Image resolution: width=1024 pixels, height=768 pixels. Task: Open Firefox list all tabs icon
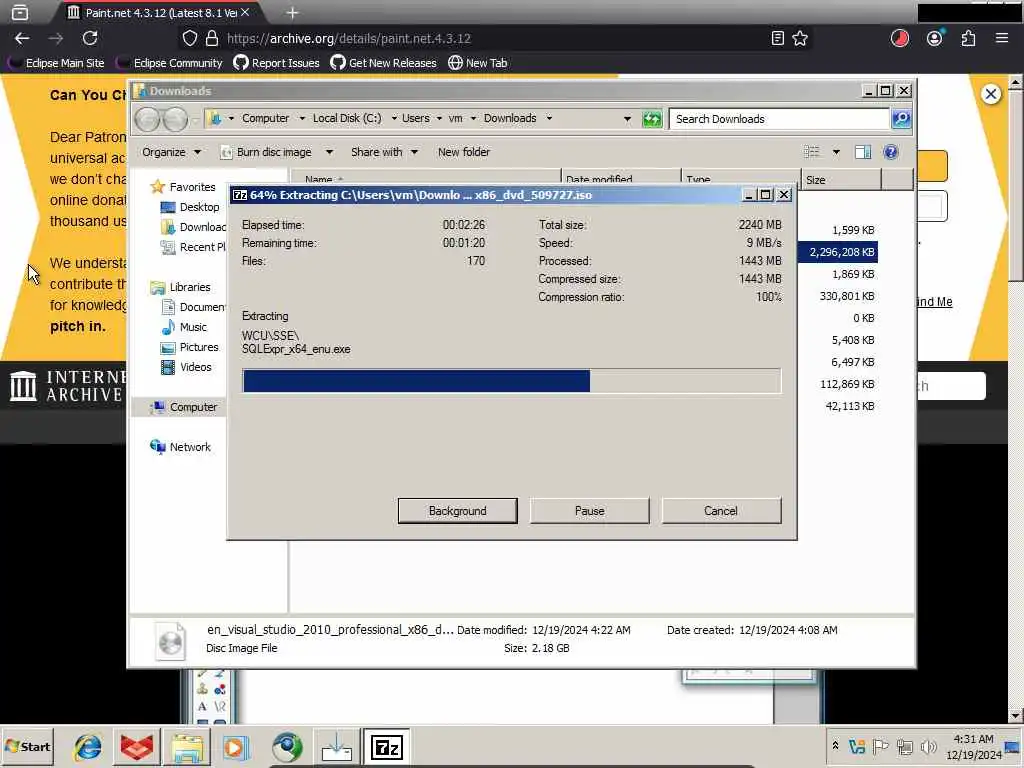20,12
